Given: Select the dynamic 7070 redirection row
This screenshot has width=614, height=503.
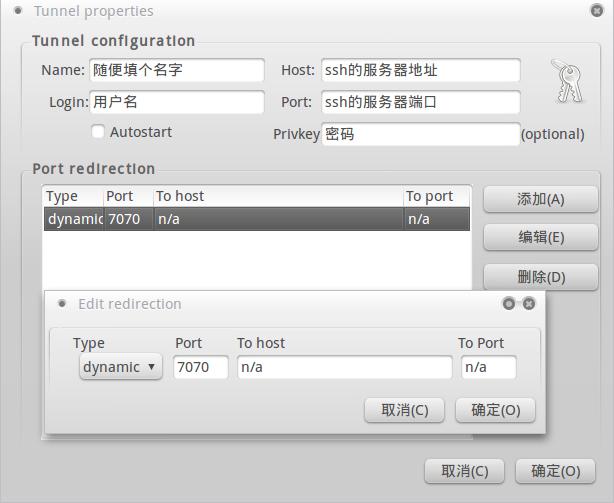Looking at the screenshot, I should coord(256,219).
